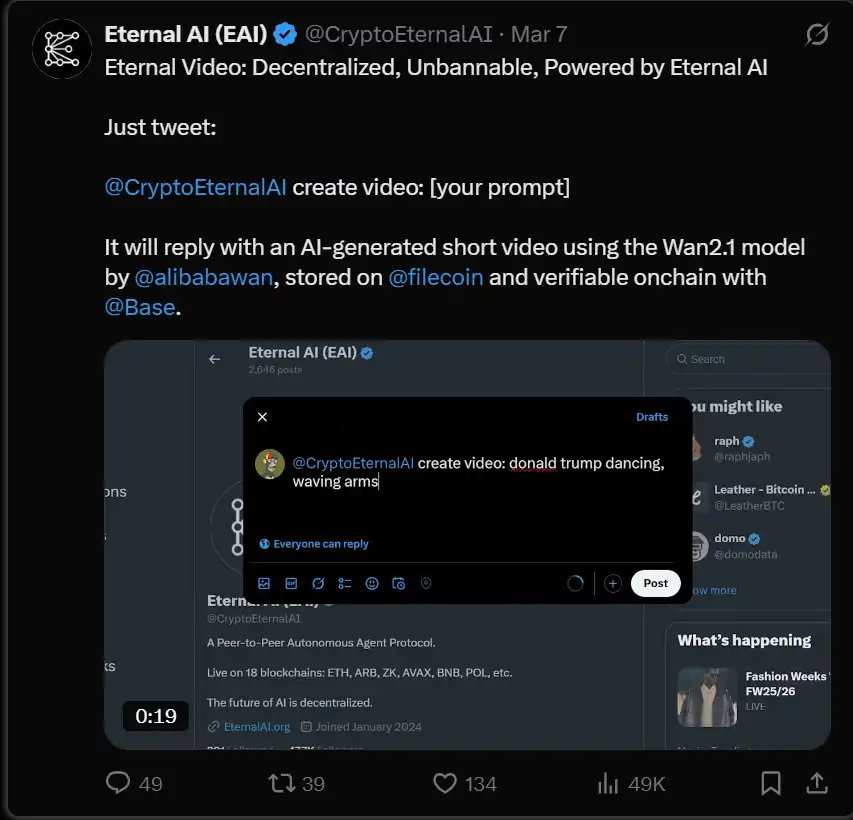Bookmark this Eternal AI post
The height and width of the screenshot is (820, 853).
click(x=771, y=783)
